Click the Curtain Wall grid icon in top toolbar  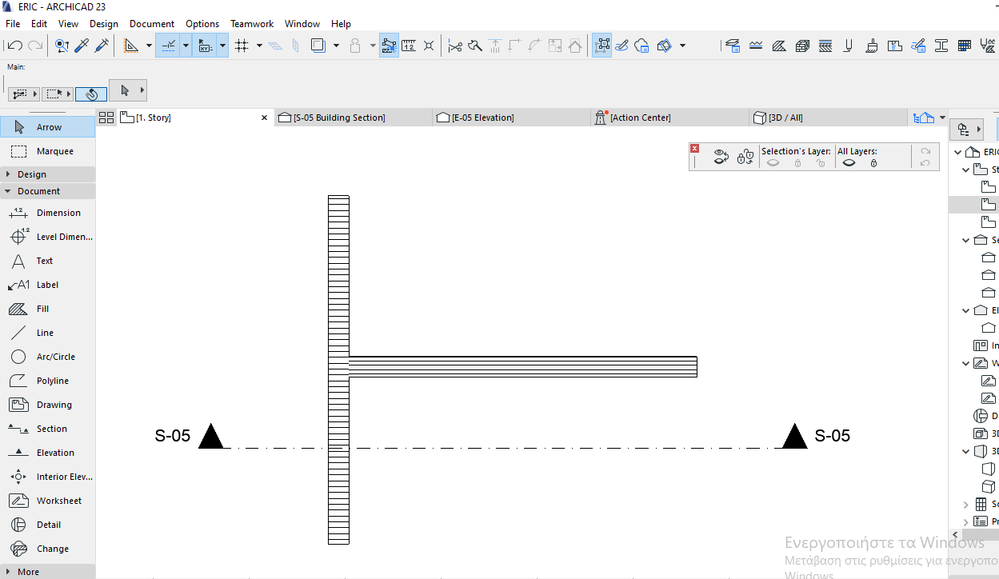tap(964, 46)
